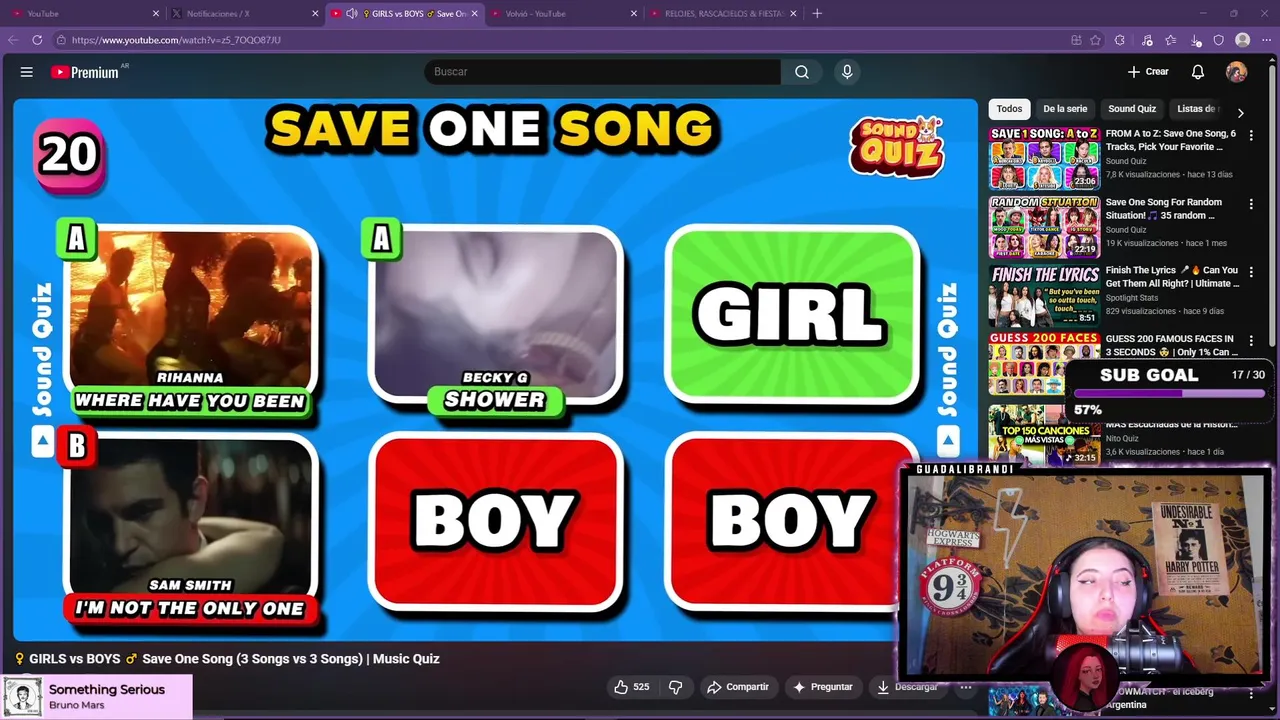Open the notifications bell
Viewport: 1280px width, 720px height.
[1198, 72]
